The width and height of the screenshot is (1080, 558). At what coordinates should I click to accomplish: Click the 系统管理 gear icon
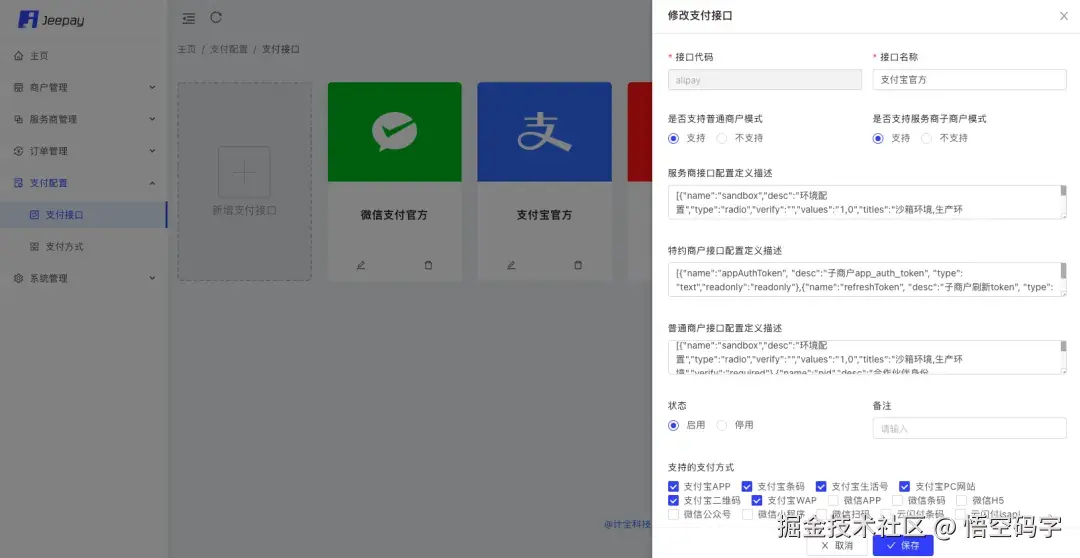[19, 278]
